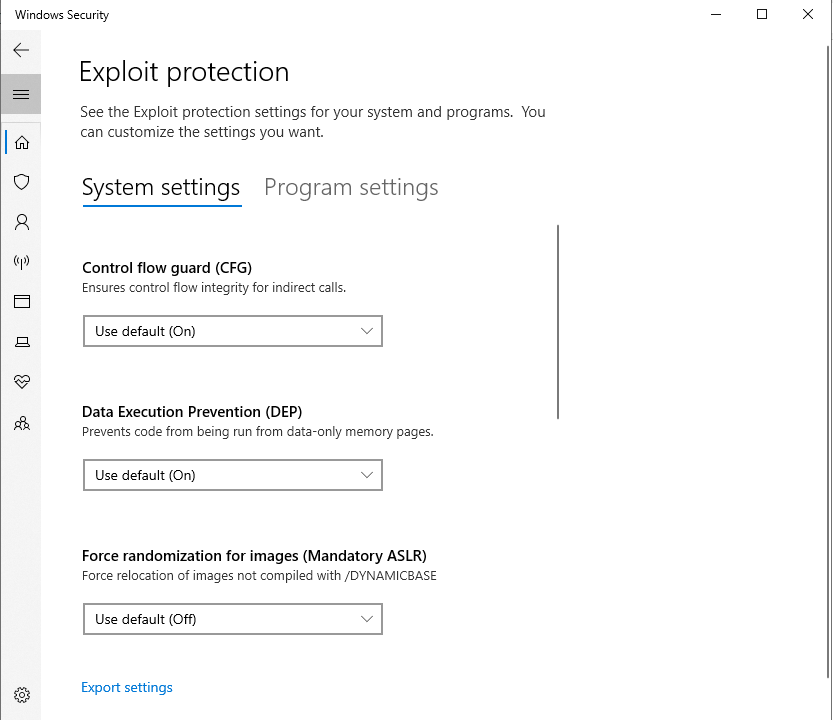The height and width of the screenshot is (720, 833).
Task: Click the settings list inner scrollbar
Action: coord(558,322)
